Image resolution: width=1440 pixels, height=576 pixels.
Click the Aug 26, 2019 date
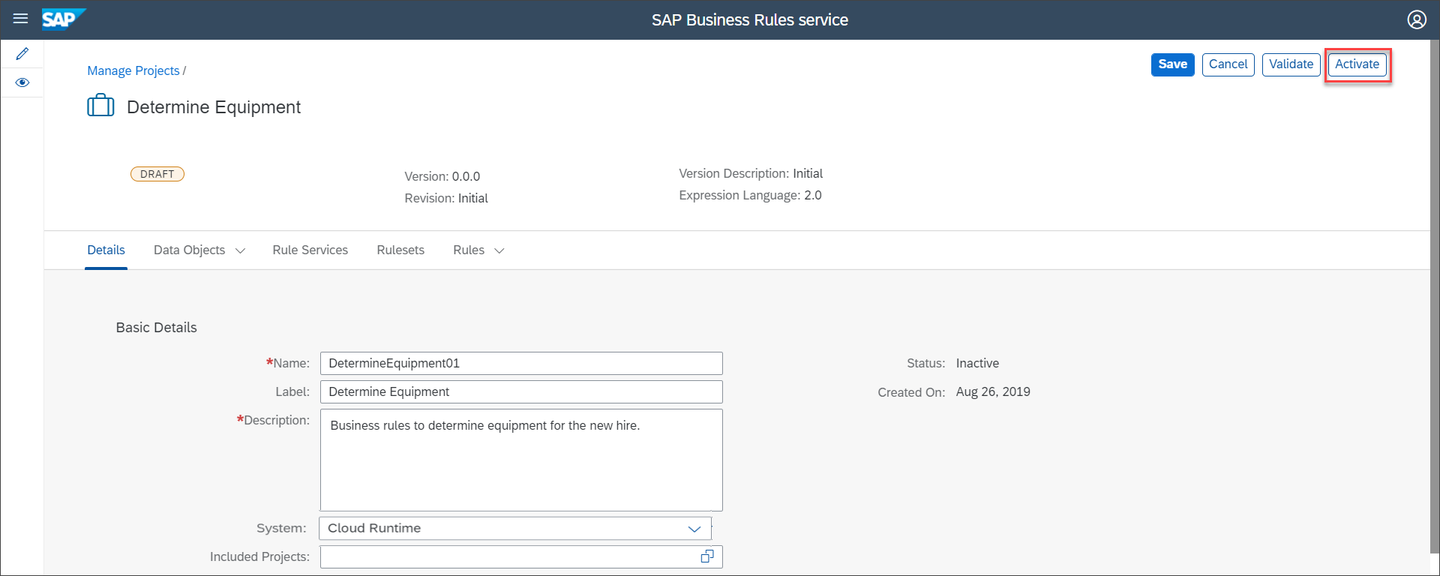click(993, 392)
